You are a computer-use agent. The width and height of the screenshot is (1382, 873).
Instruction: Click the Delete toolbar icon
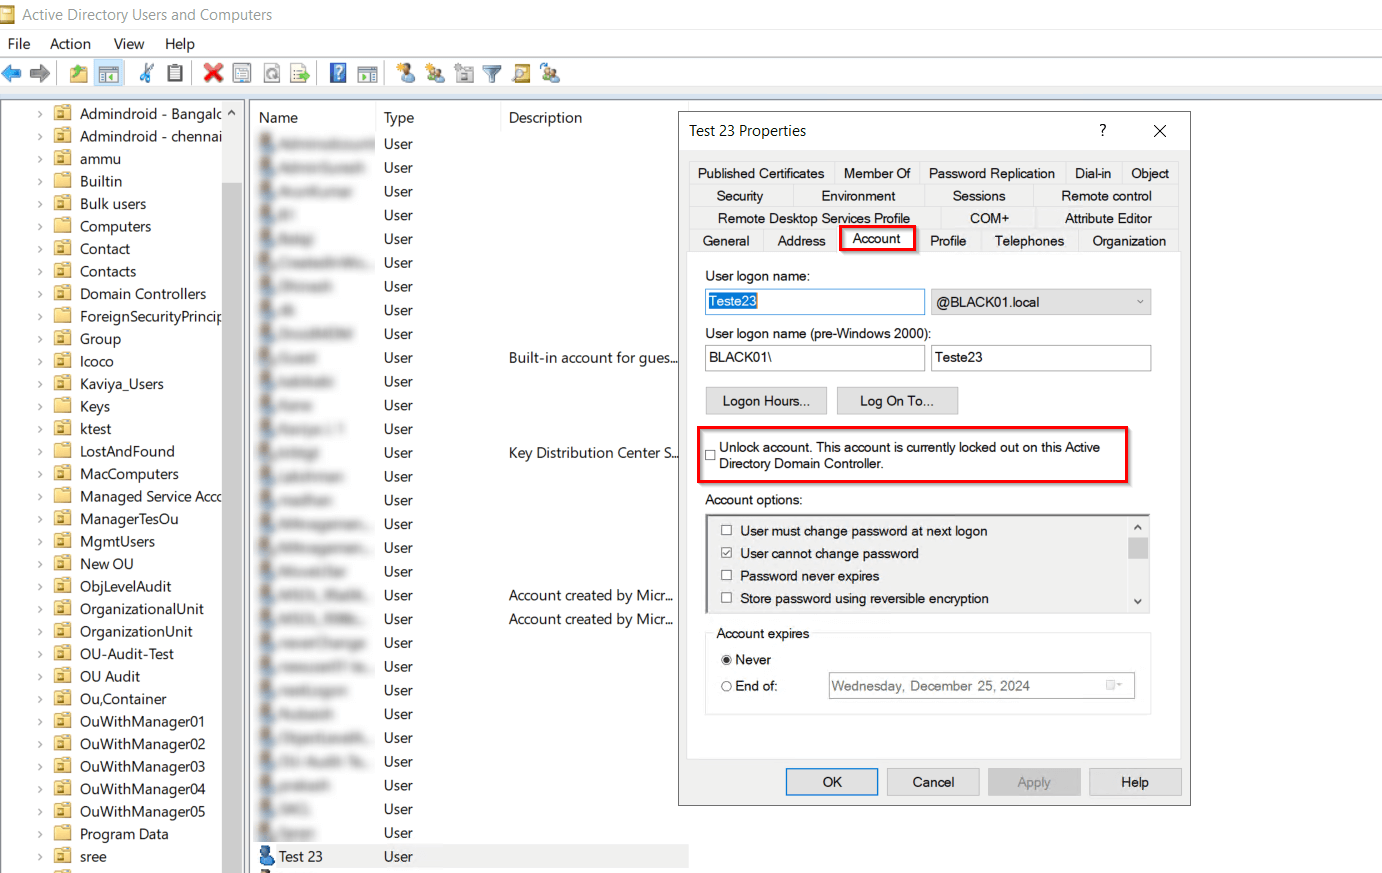point(212,72)
